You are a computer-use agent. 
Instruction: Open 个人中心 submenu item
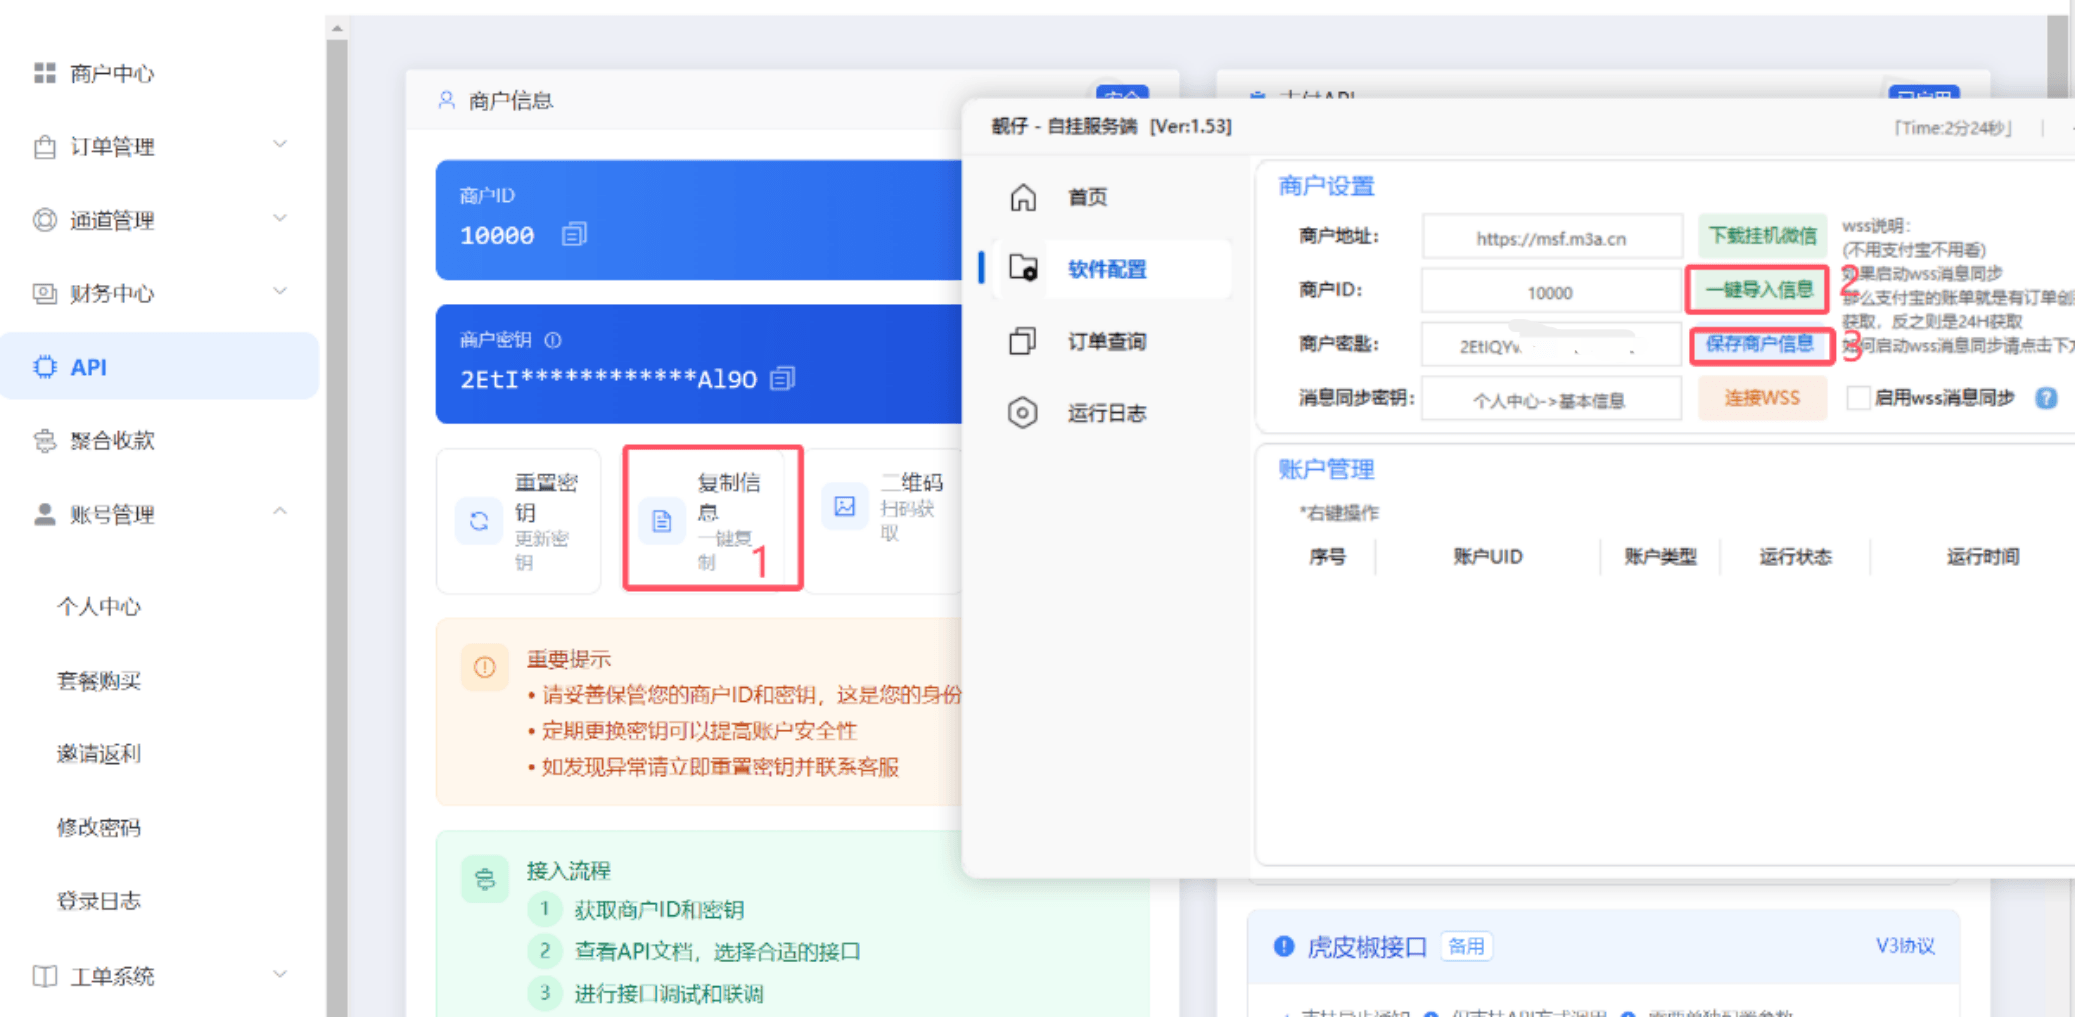99,607
